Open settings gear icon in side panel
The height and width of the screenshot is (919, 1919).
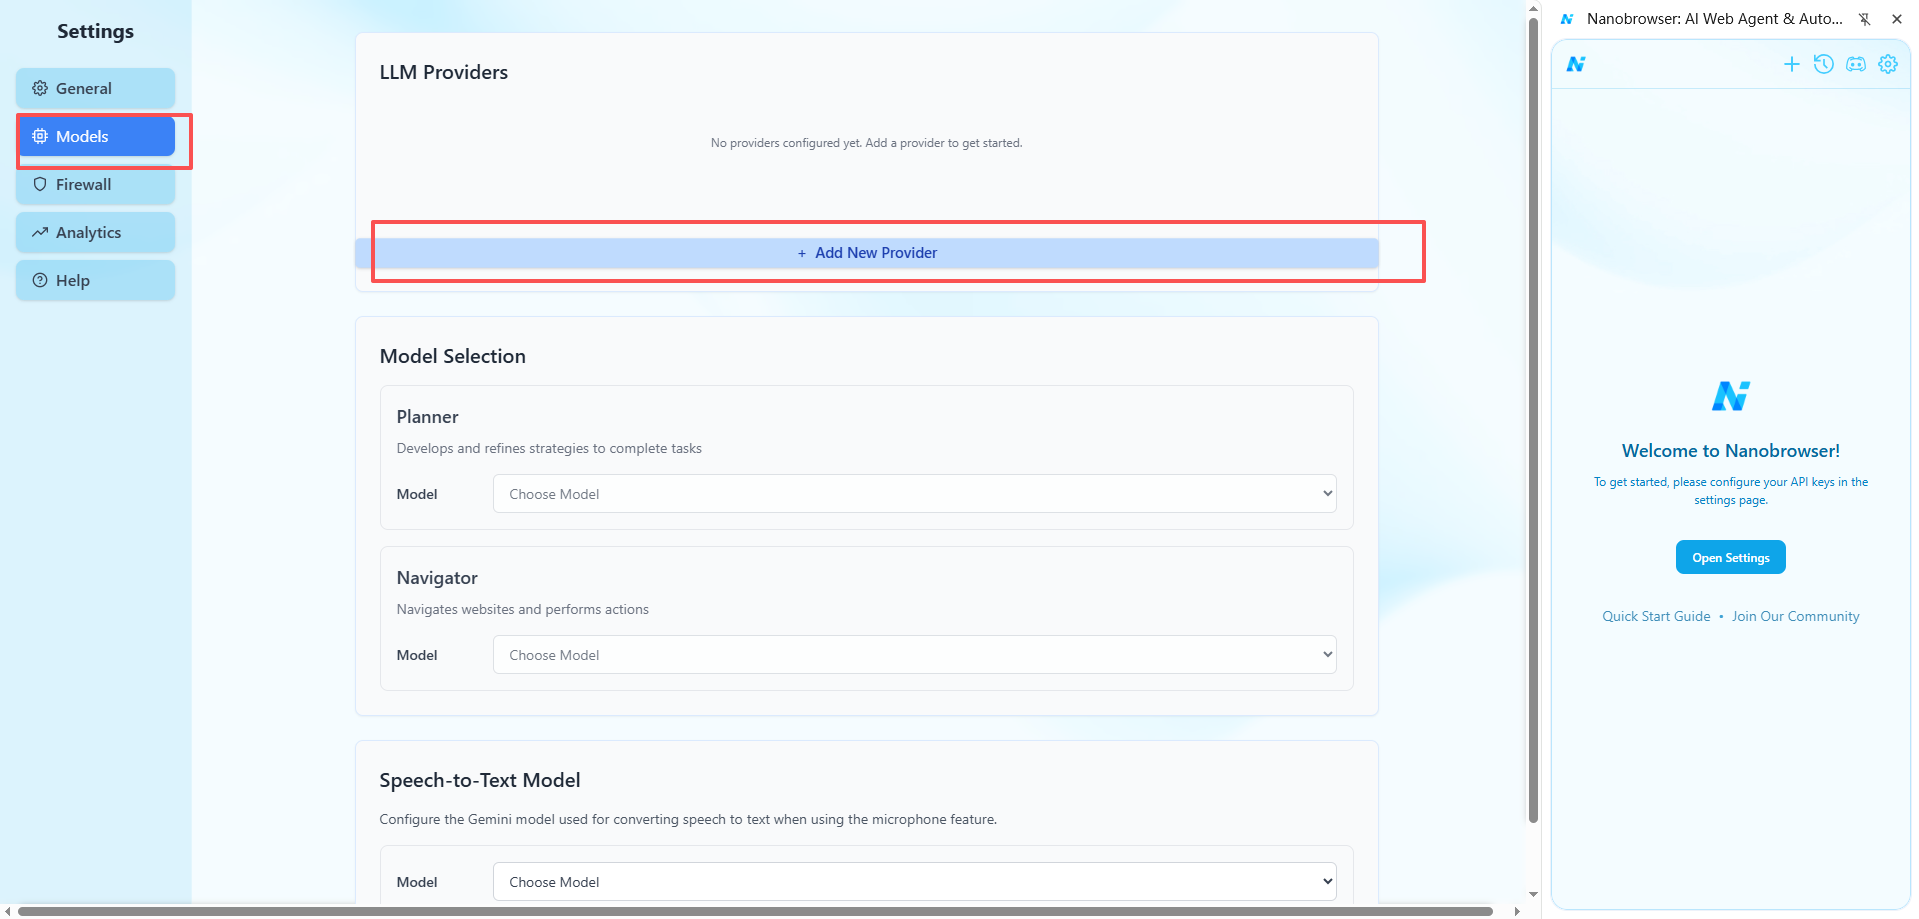pos(1888,64)
